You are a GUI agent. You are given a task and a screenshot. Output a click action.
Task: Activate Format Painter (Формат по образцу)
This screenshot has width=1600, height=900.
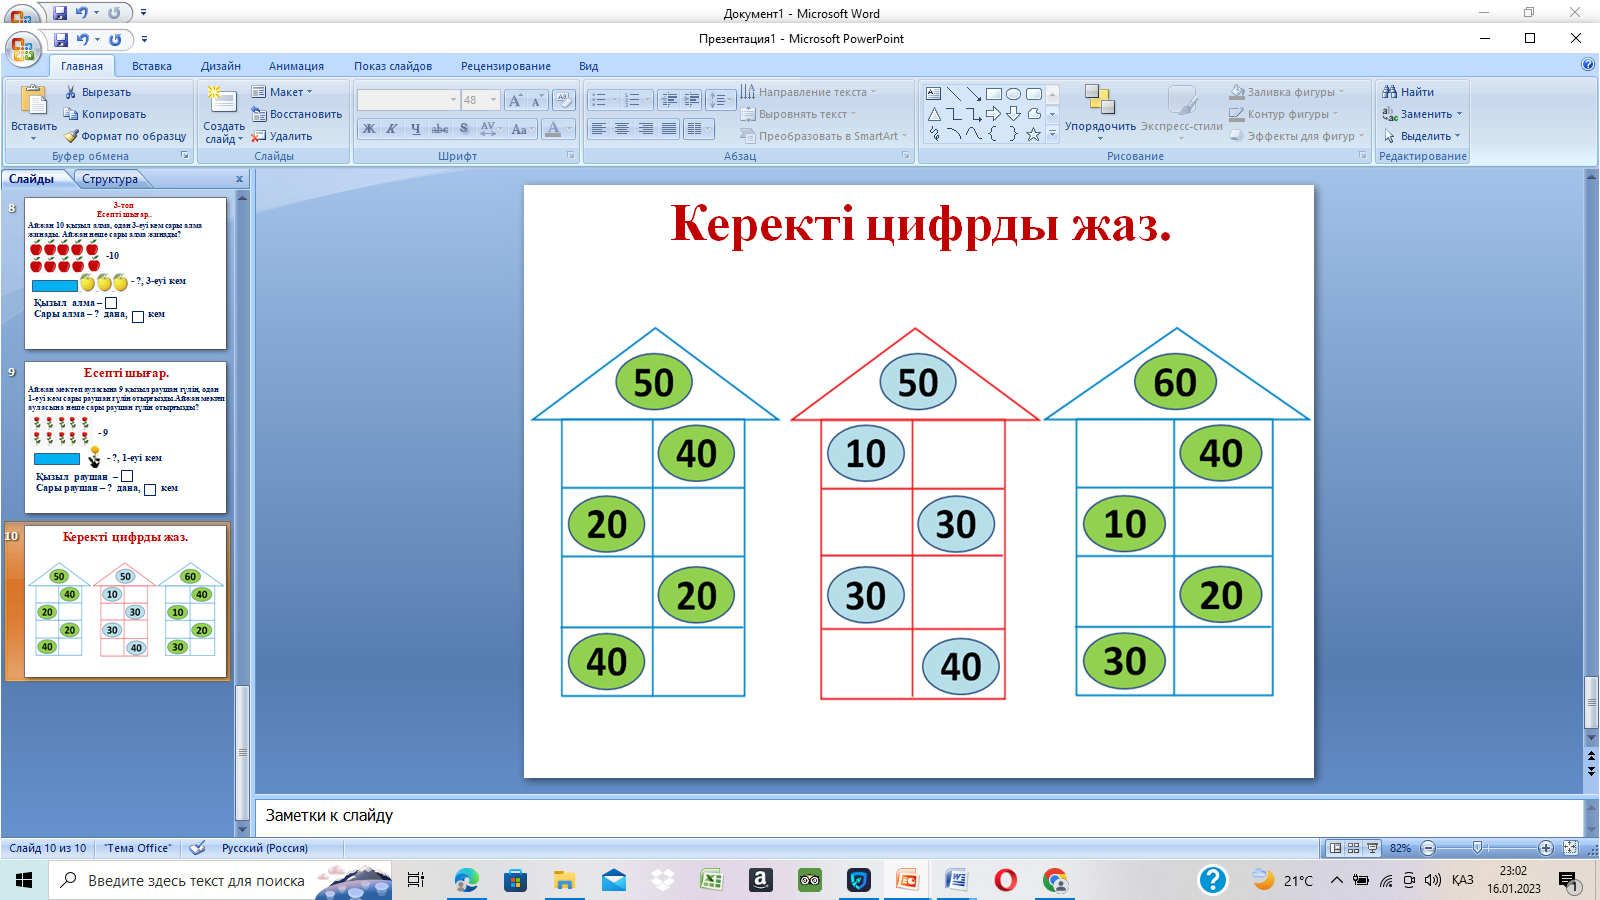click(125, 136)
